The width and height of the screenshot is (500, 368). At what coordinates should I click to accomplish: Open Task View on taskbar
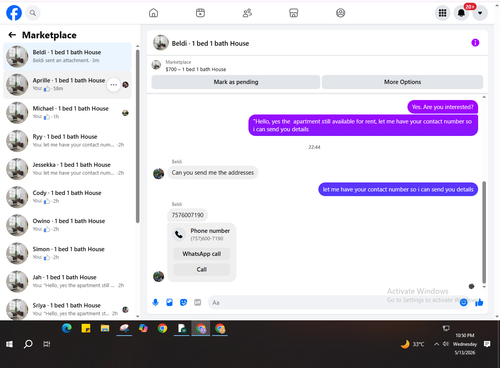point(47,344)
